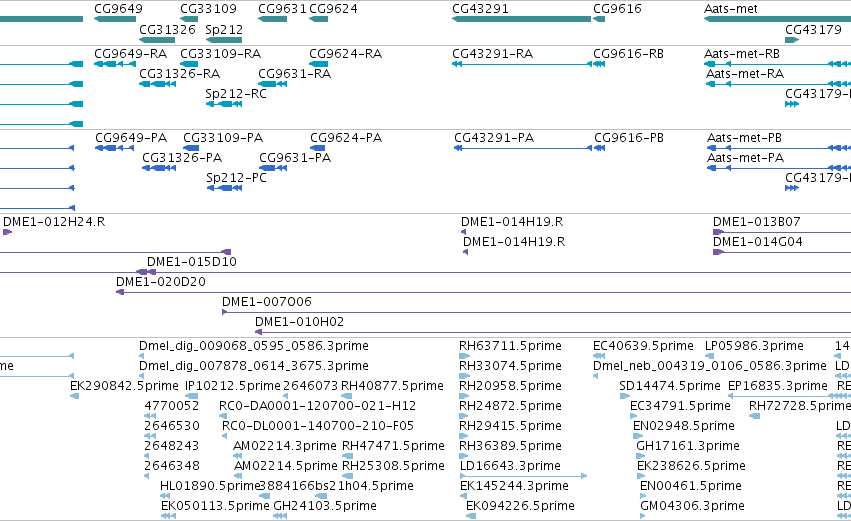
Task: Select transcript label CG9649-RA
Action: coord(130,54)
